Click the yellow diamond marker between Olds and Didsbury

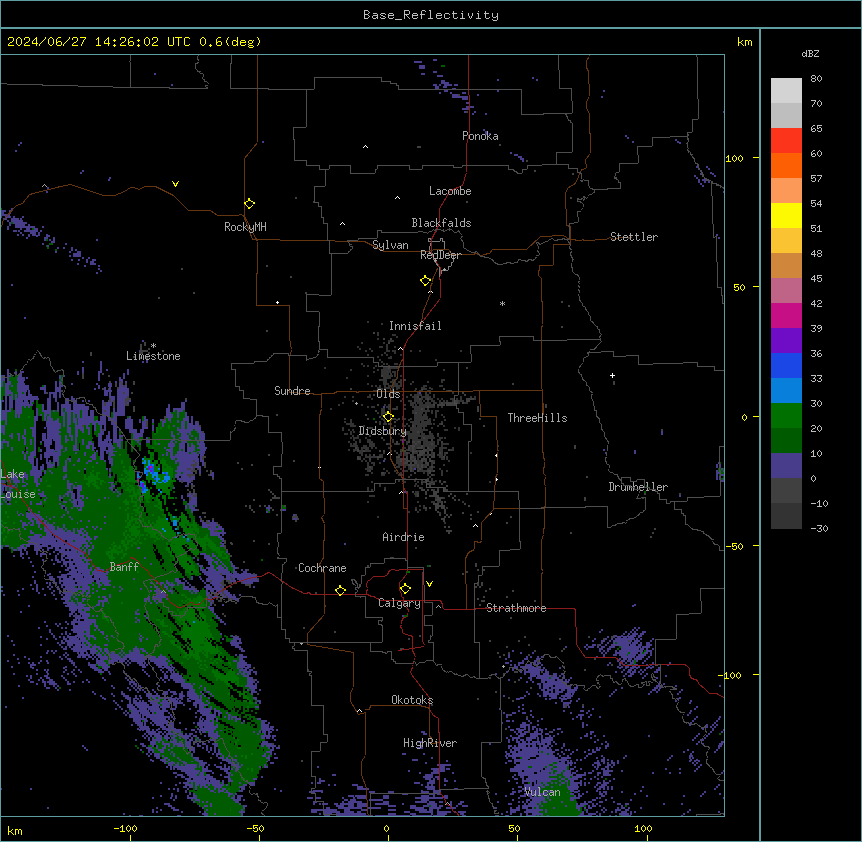point(388,417)
